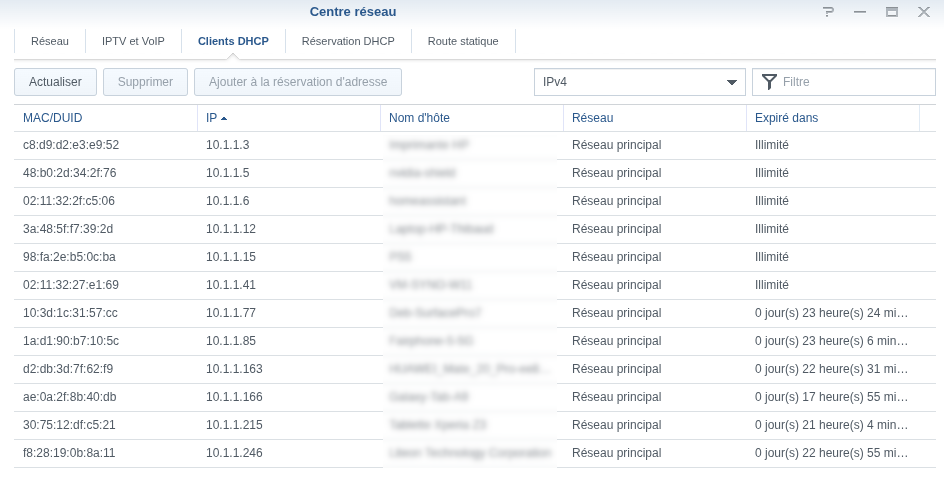Switch to the Réseau tab
Screen dimensions: 944x477
(x=50, y=41)
